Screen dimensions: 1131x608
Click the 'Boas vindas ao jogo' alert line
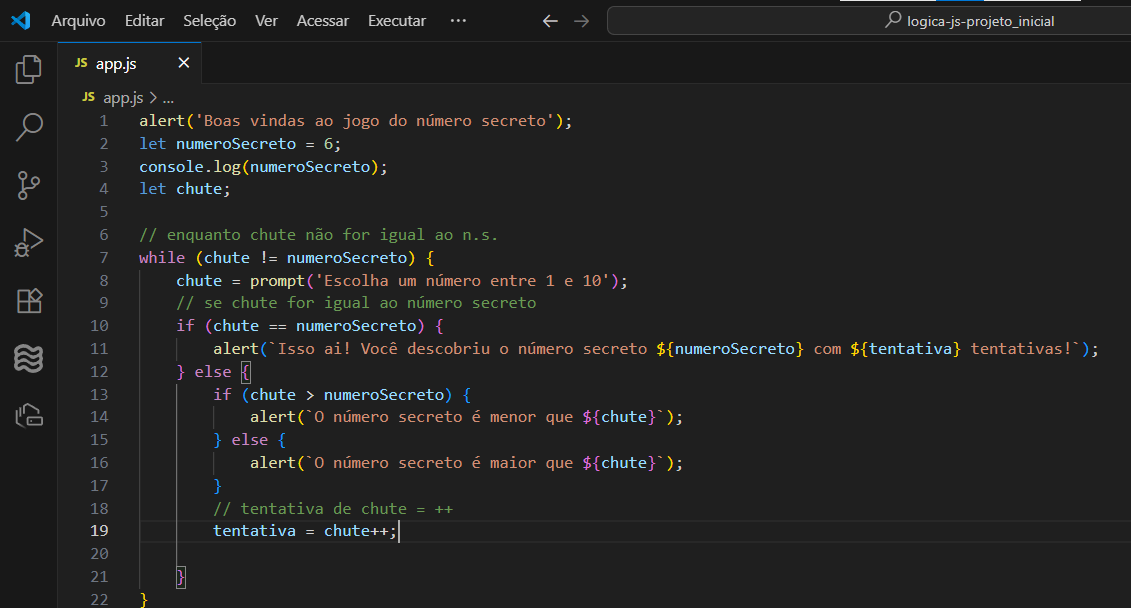tap(356, 120)
